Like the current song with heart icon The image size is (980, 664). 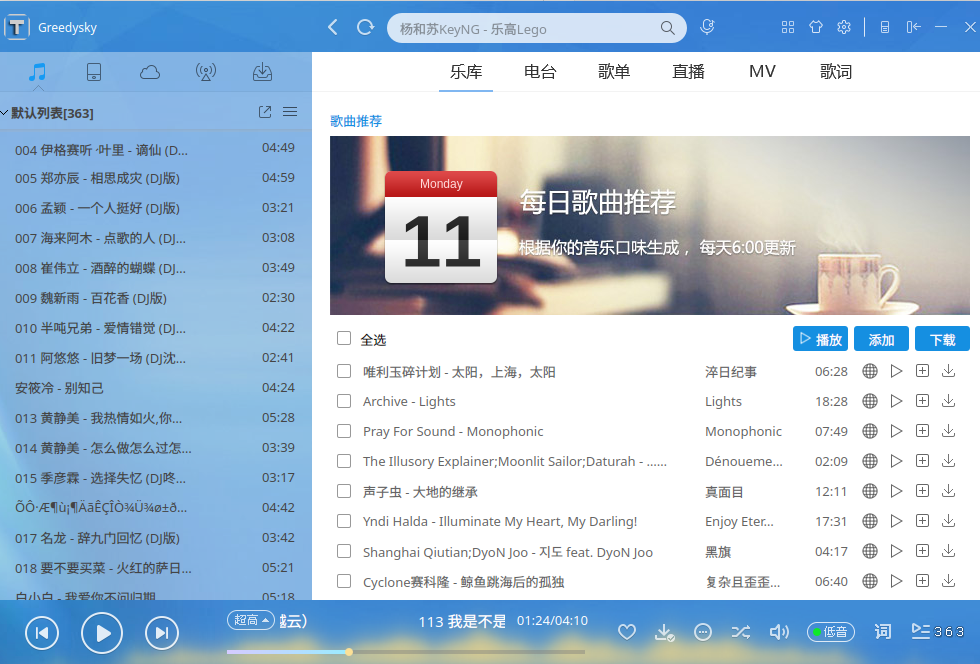coord(627,632)
